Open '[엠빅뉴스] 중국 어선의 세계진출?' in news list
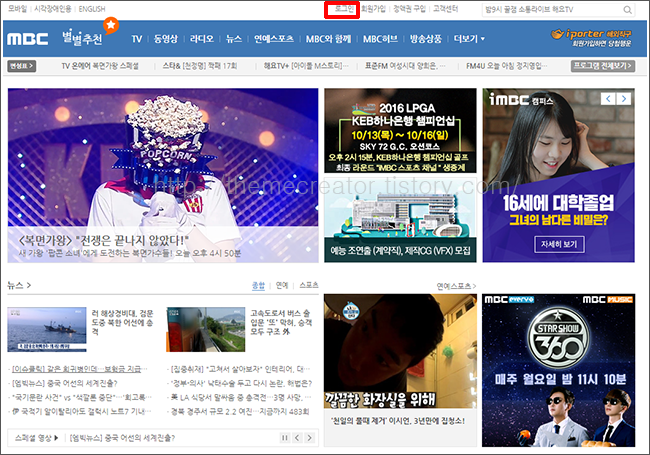This screenshot has height=455, width=650. [65, 383]
